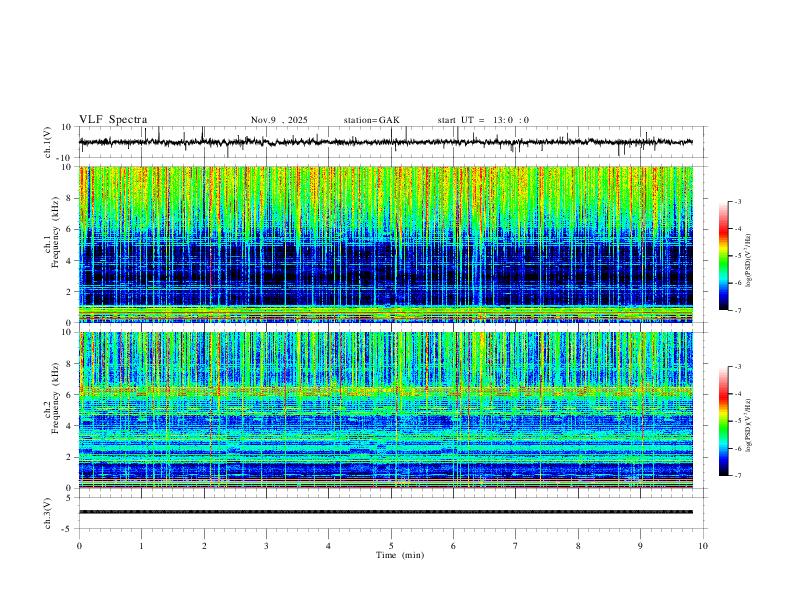Click time axis tick label "5"

coord(391,546)
